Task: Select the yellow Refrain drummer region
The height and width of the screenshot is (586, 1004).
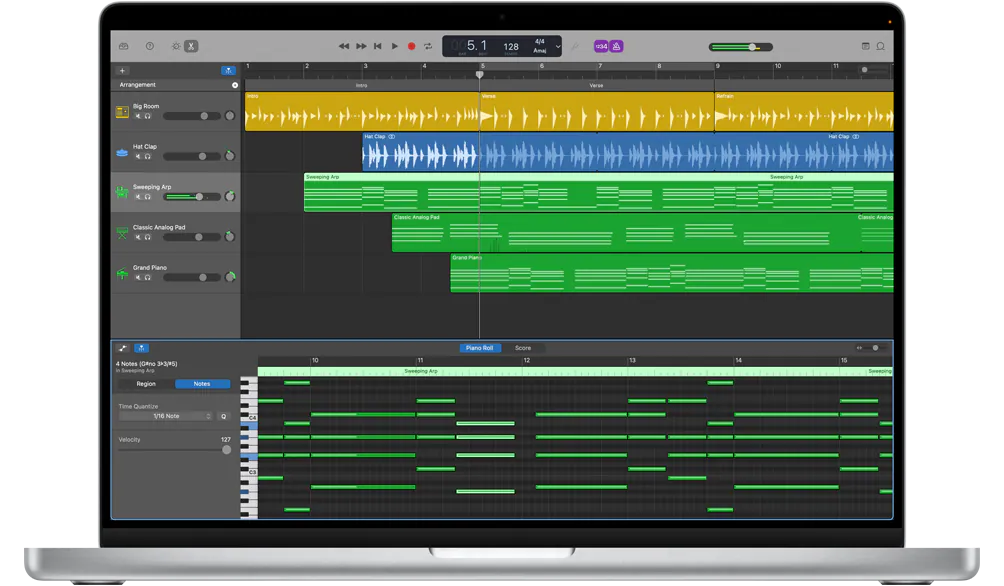Action: point(804,111)
